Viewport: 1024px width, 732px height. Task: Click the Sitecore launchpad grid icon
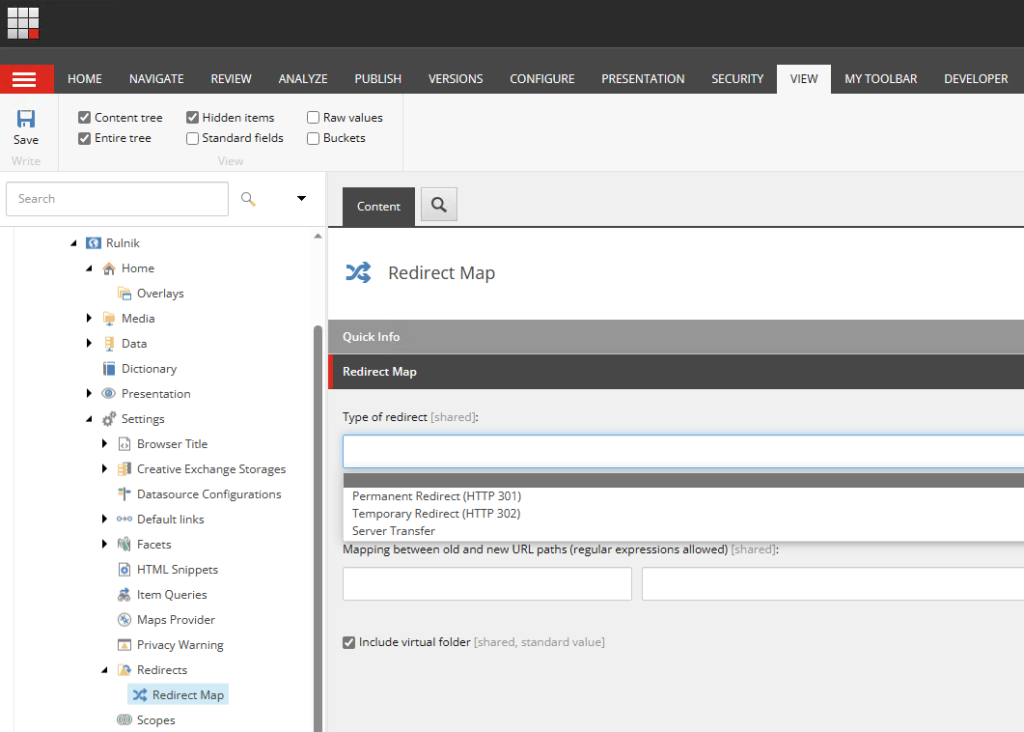point(23,22)
